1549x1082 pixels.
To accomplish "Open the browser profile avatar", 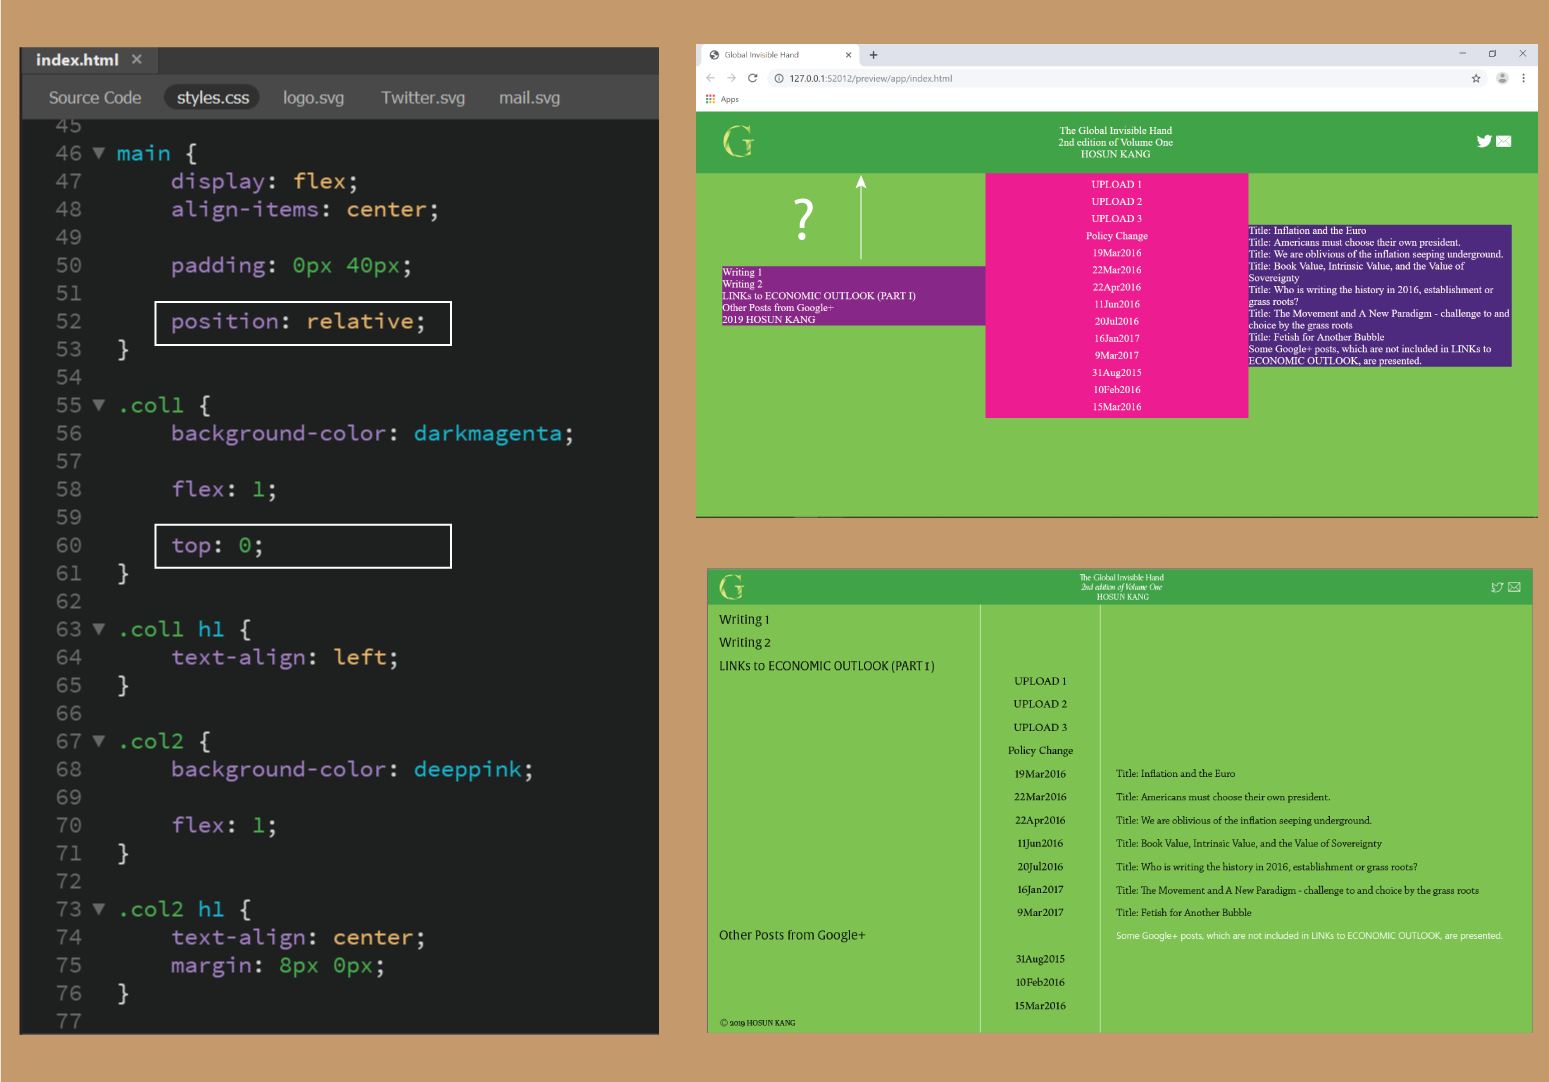I will tap(1502, 78).
